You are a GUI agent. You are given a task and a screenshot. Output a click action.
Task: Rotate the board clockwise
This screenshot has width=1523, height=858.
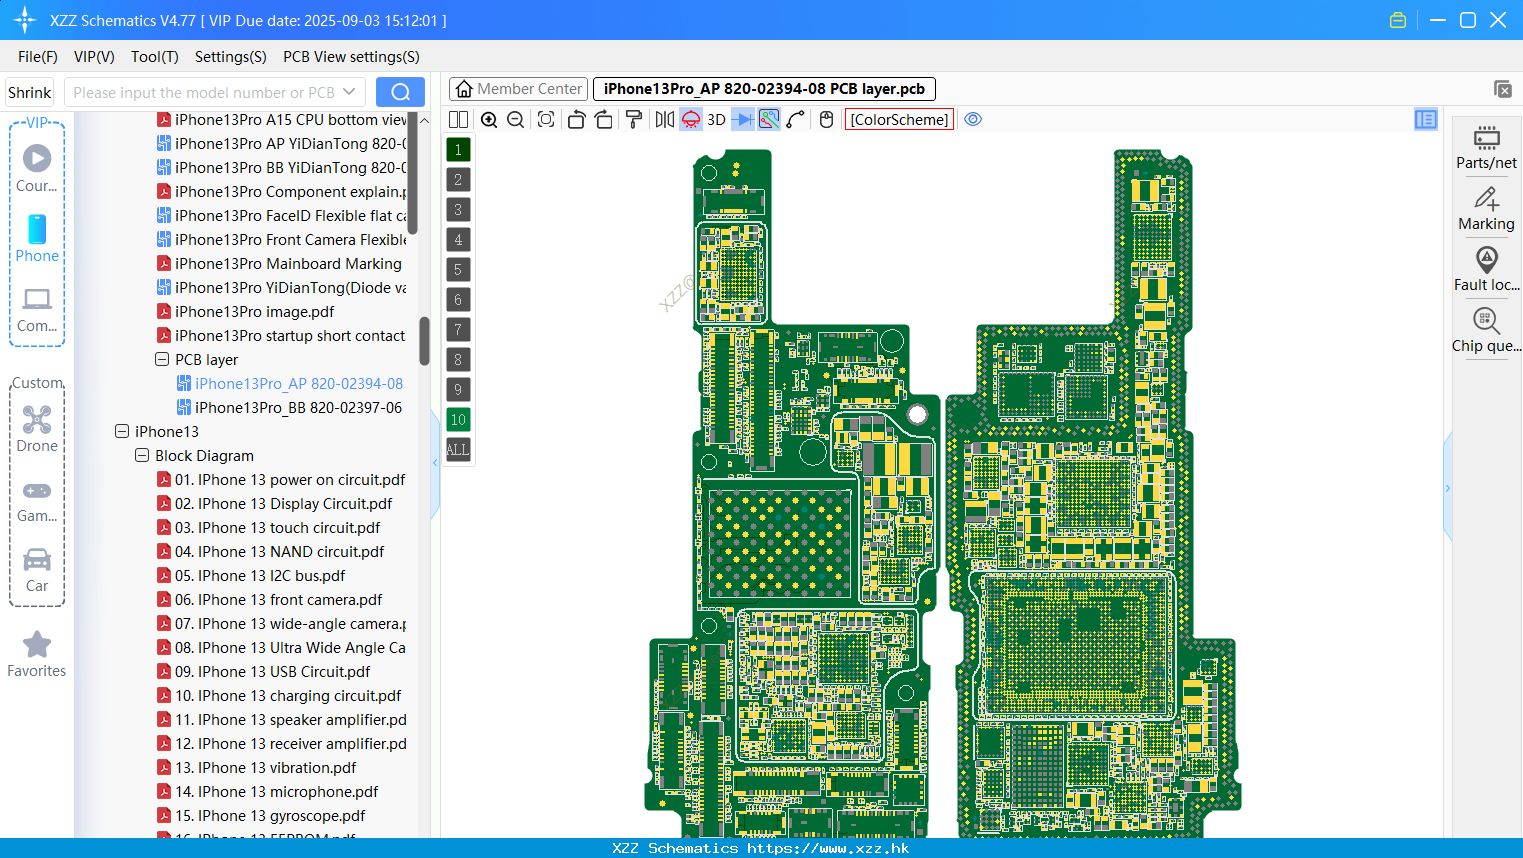tap(604, 119)
